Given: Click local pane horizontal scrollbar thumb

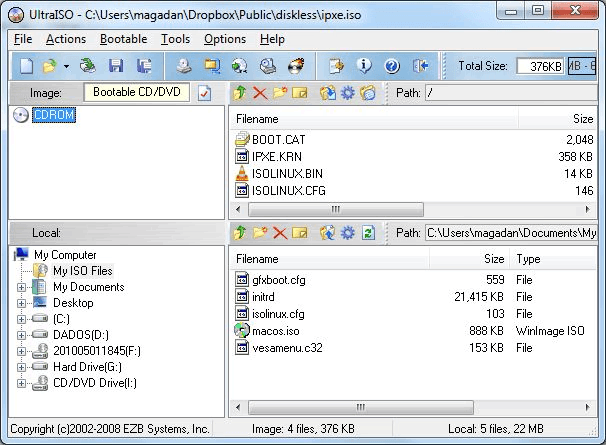Looking at the screenshot, I should tap(361, 407).
